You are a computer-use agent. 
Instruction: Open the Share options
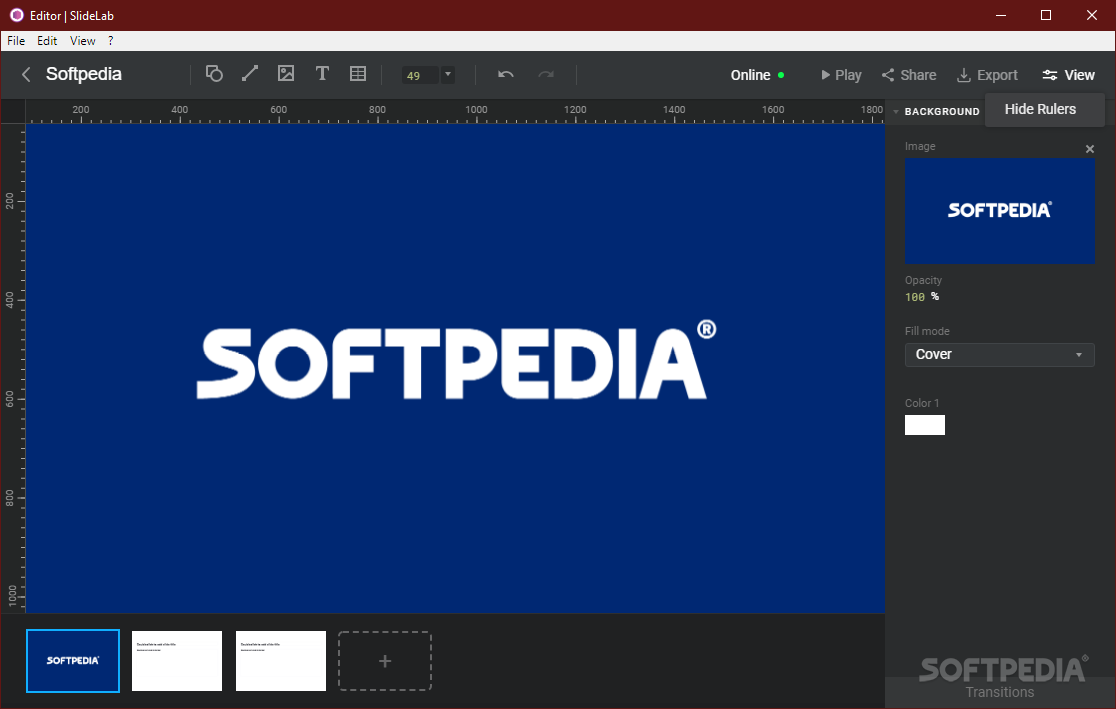(909, 75)
